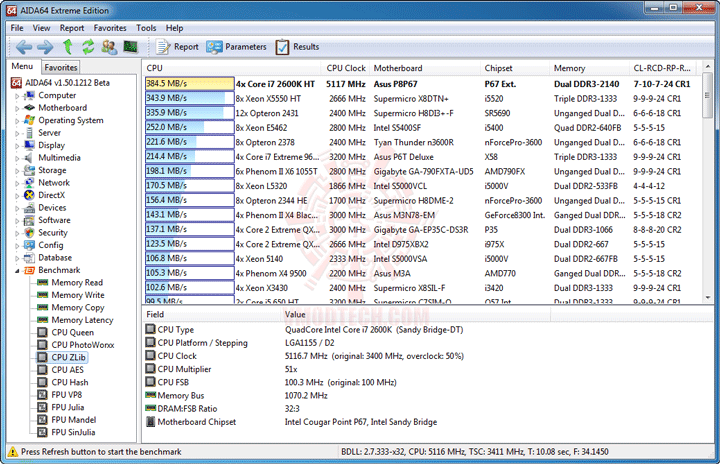Screen dimensions: 720x464
Task: Open the CPU PhotoWorxx benchmark
Action: click(x=83, y=345)
